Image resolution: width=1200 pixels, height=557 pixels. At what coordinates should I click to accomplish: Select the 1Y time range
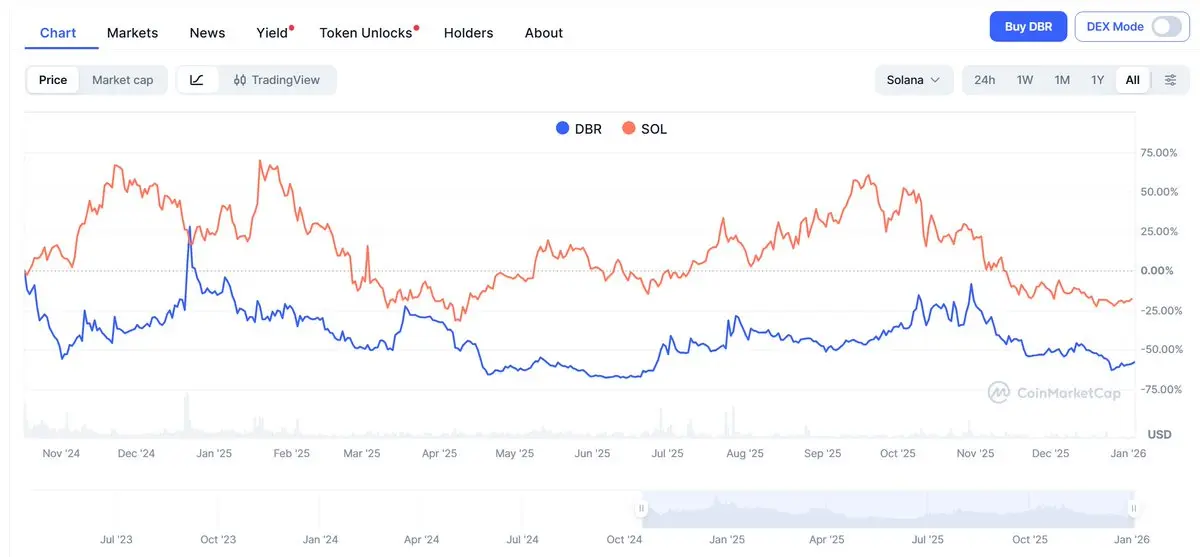coord(1098,80)
